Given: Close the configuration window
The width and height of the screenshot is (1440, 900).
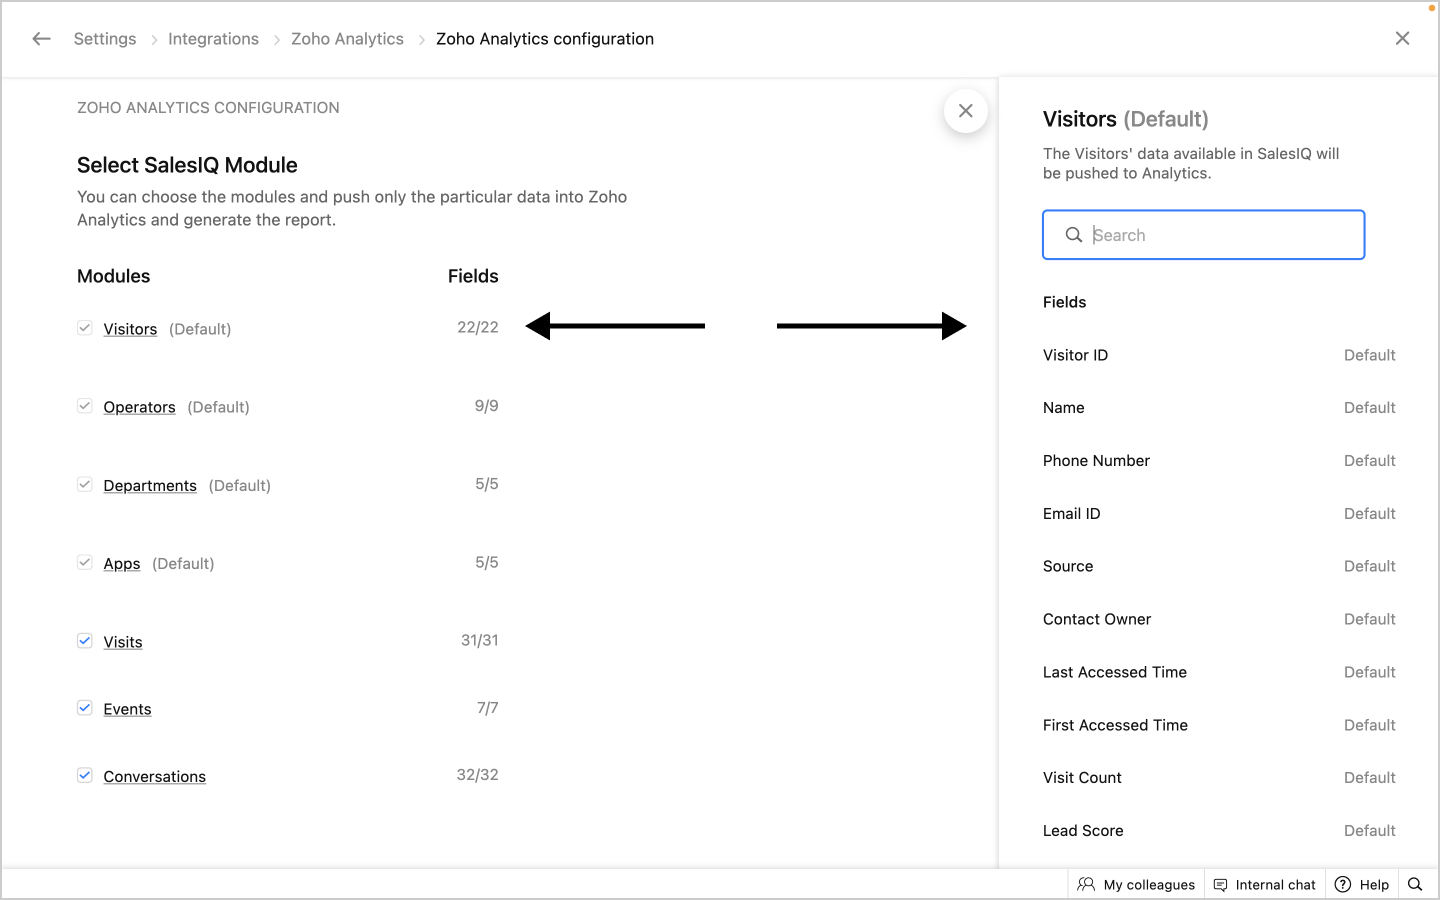Looking at the screenshot, I should 1402,38.
